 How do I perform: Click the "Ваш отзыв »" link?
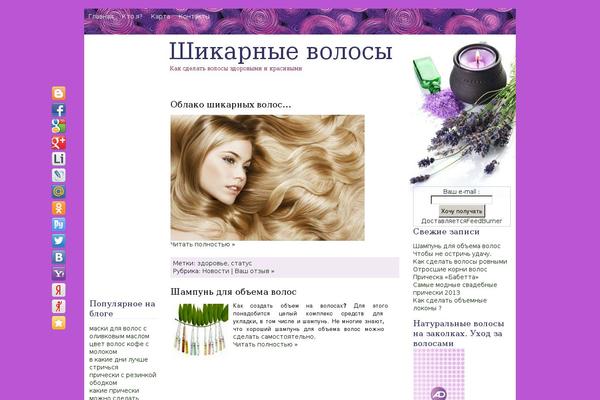tap(254, 271)
